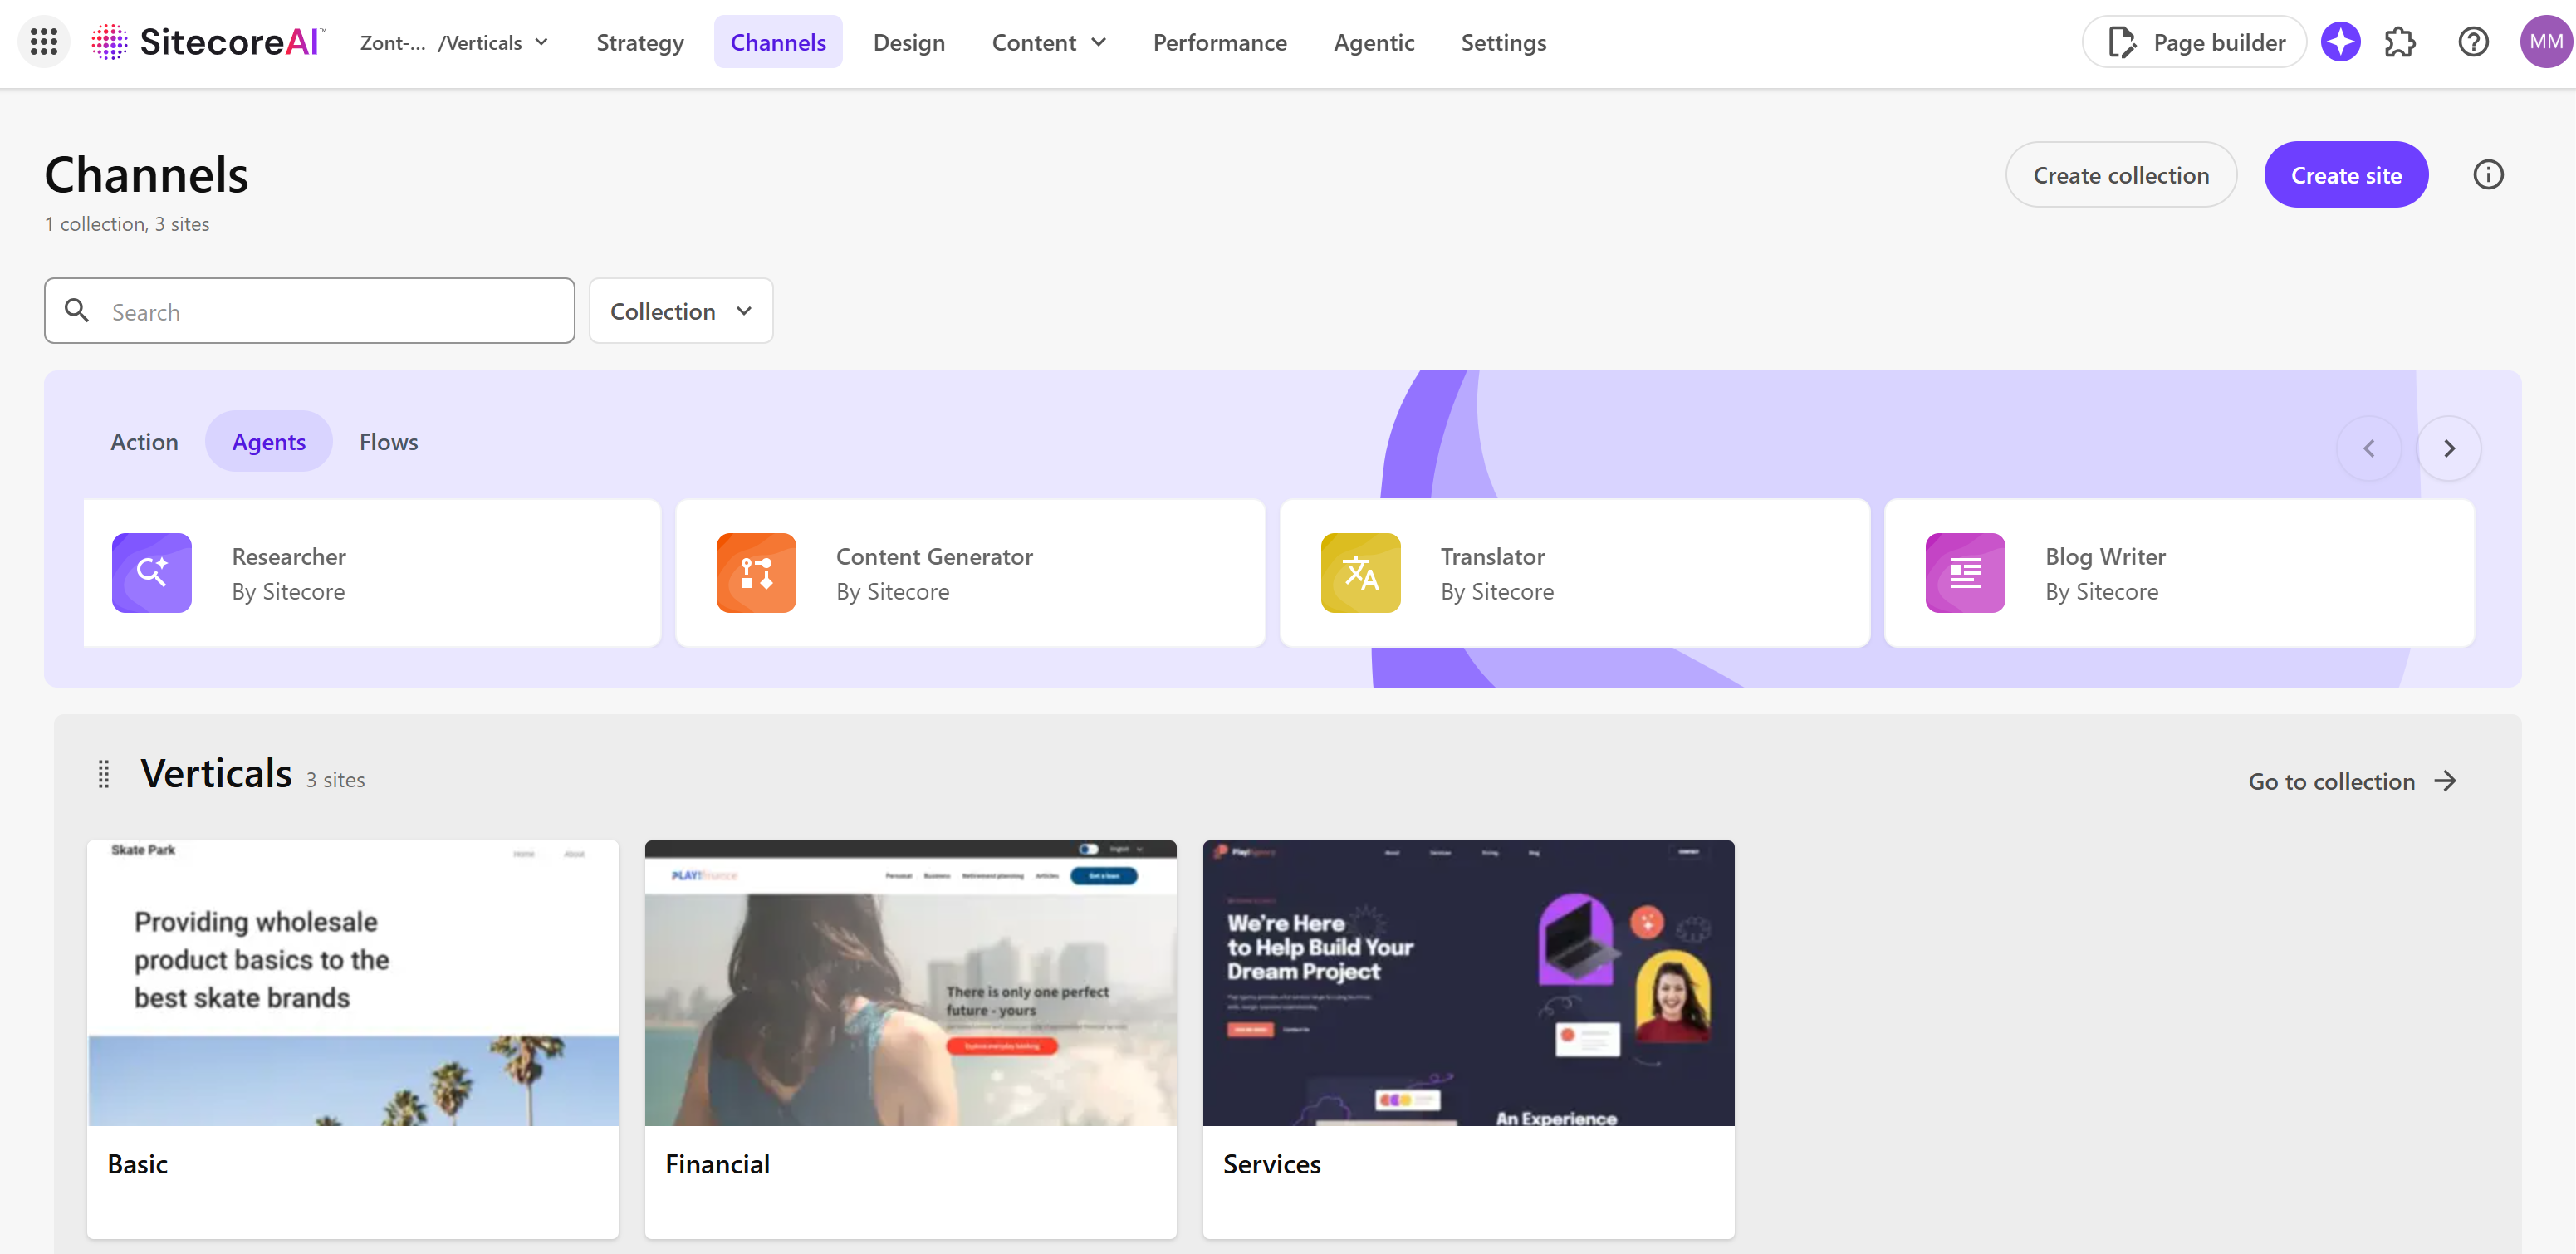This screenshot has height=1254, width=2576.
Task: Switch to the Flows tab
Action: coord(388,442)
